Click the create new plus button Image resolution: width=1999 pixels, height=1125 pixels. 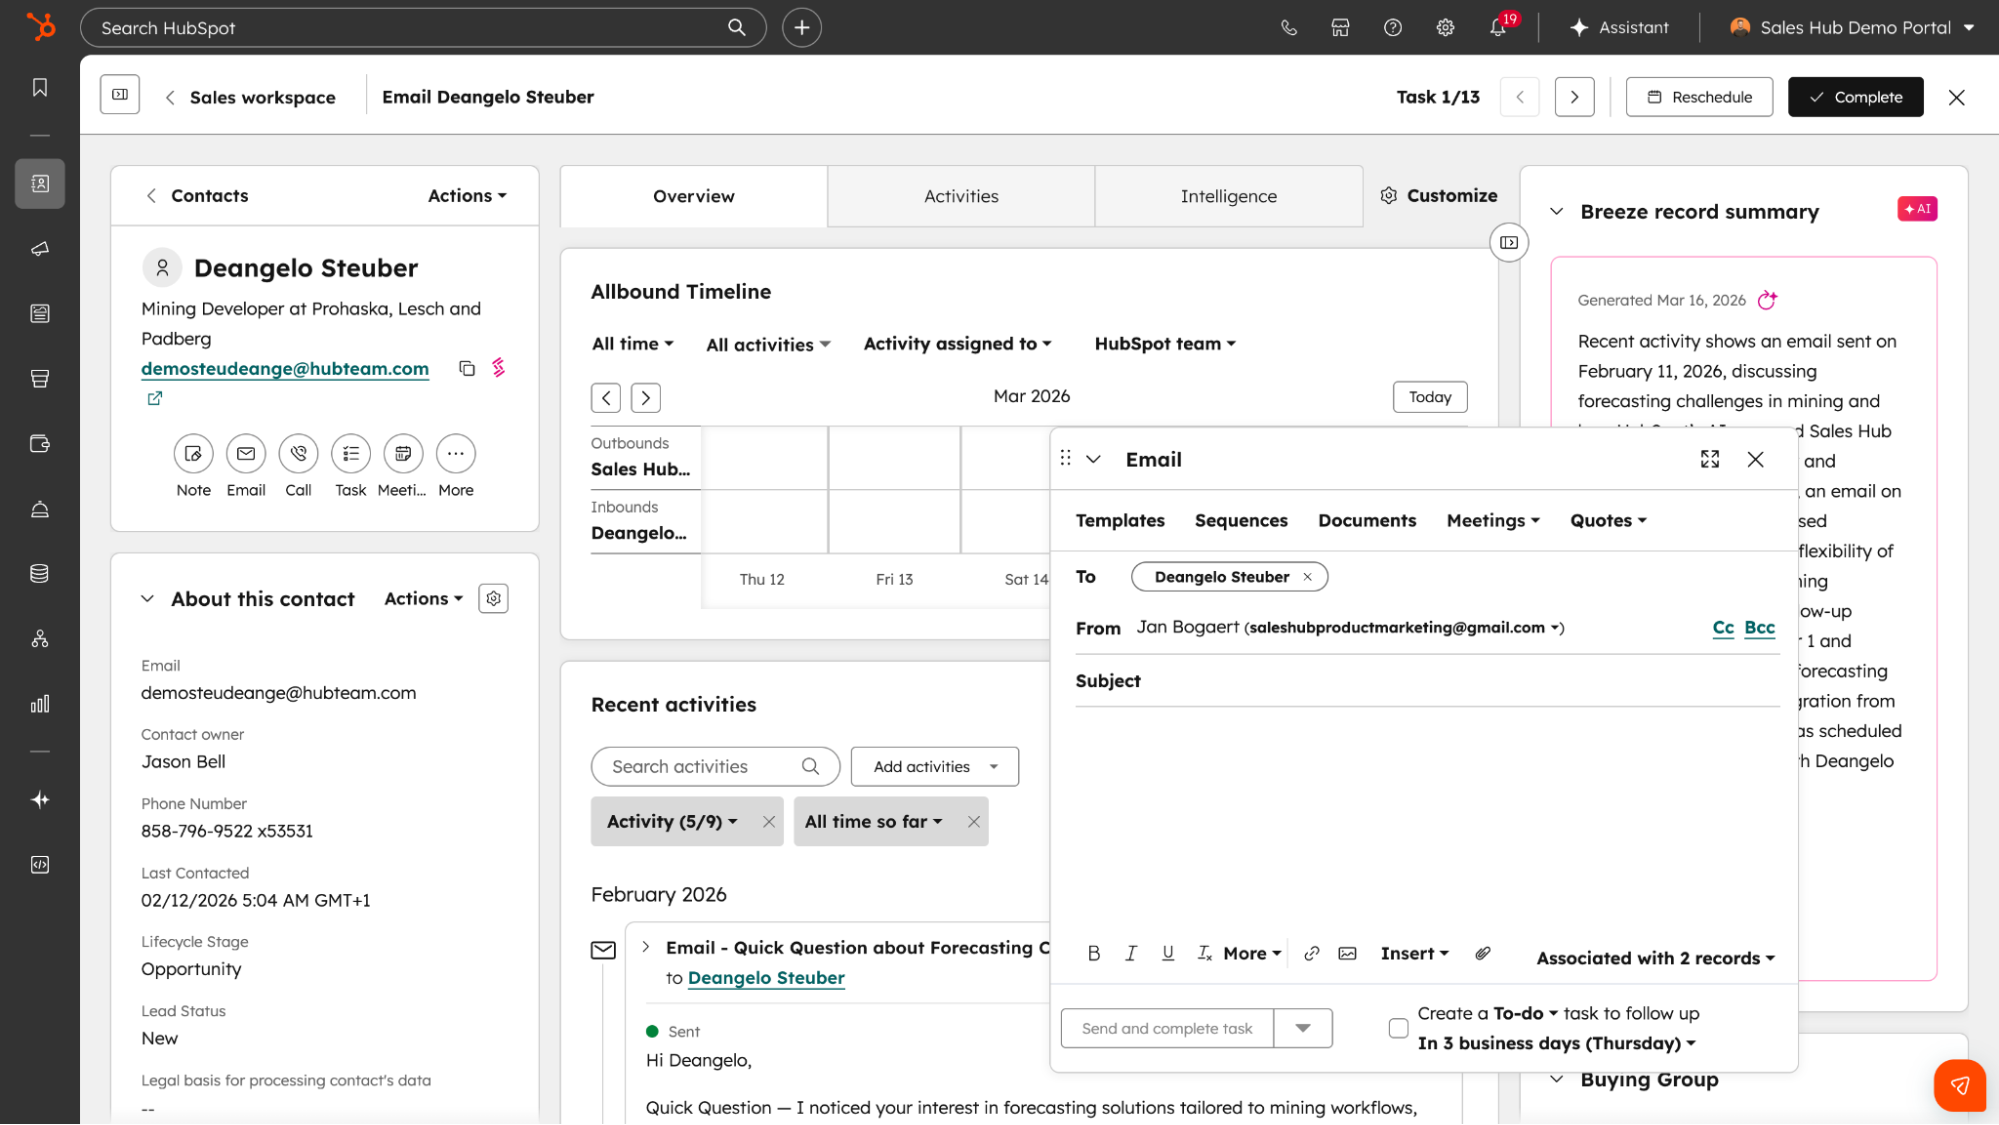(802, 28)
